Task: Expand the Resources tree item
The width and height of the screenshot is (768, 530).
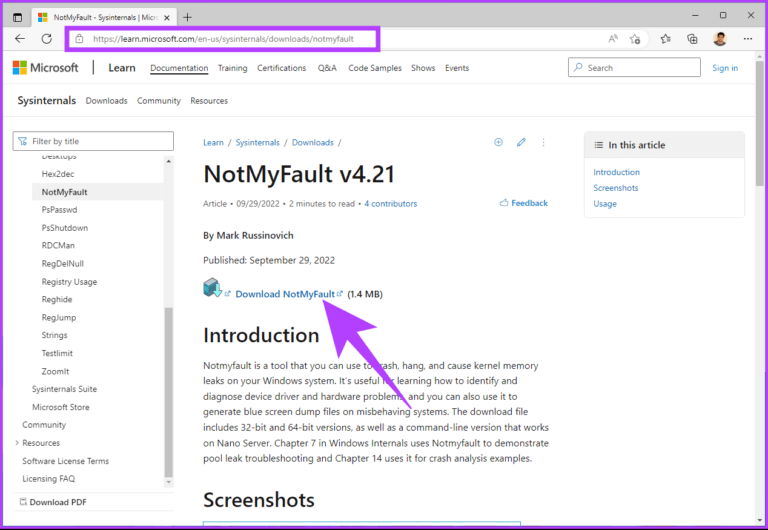Action: click(x=17, y=443)
